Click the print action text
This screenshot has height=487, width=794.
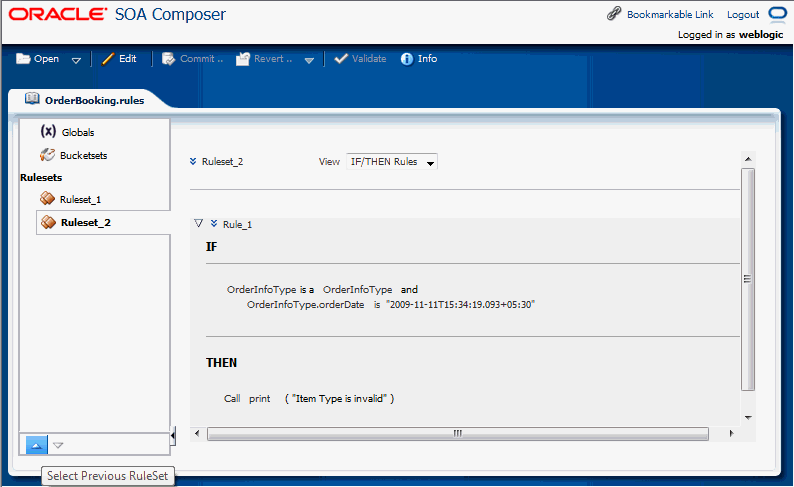point(259,399)
